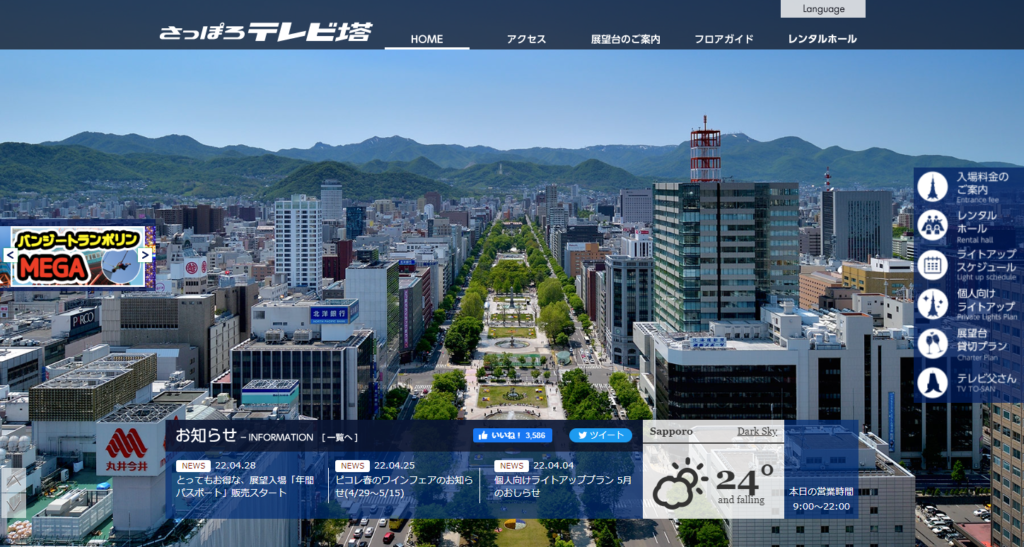Open the ライトアップスケジュール link text

[x=986, y=260]
